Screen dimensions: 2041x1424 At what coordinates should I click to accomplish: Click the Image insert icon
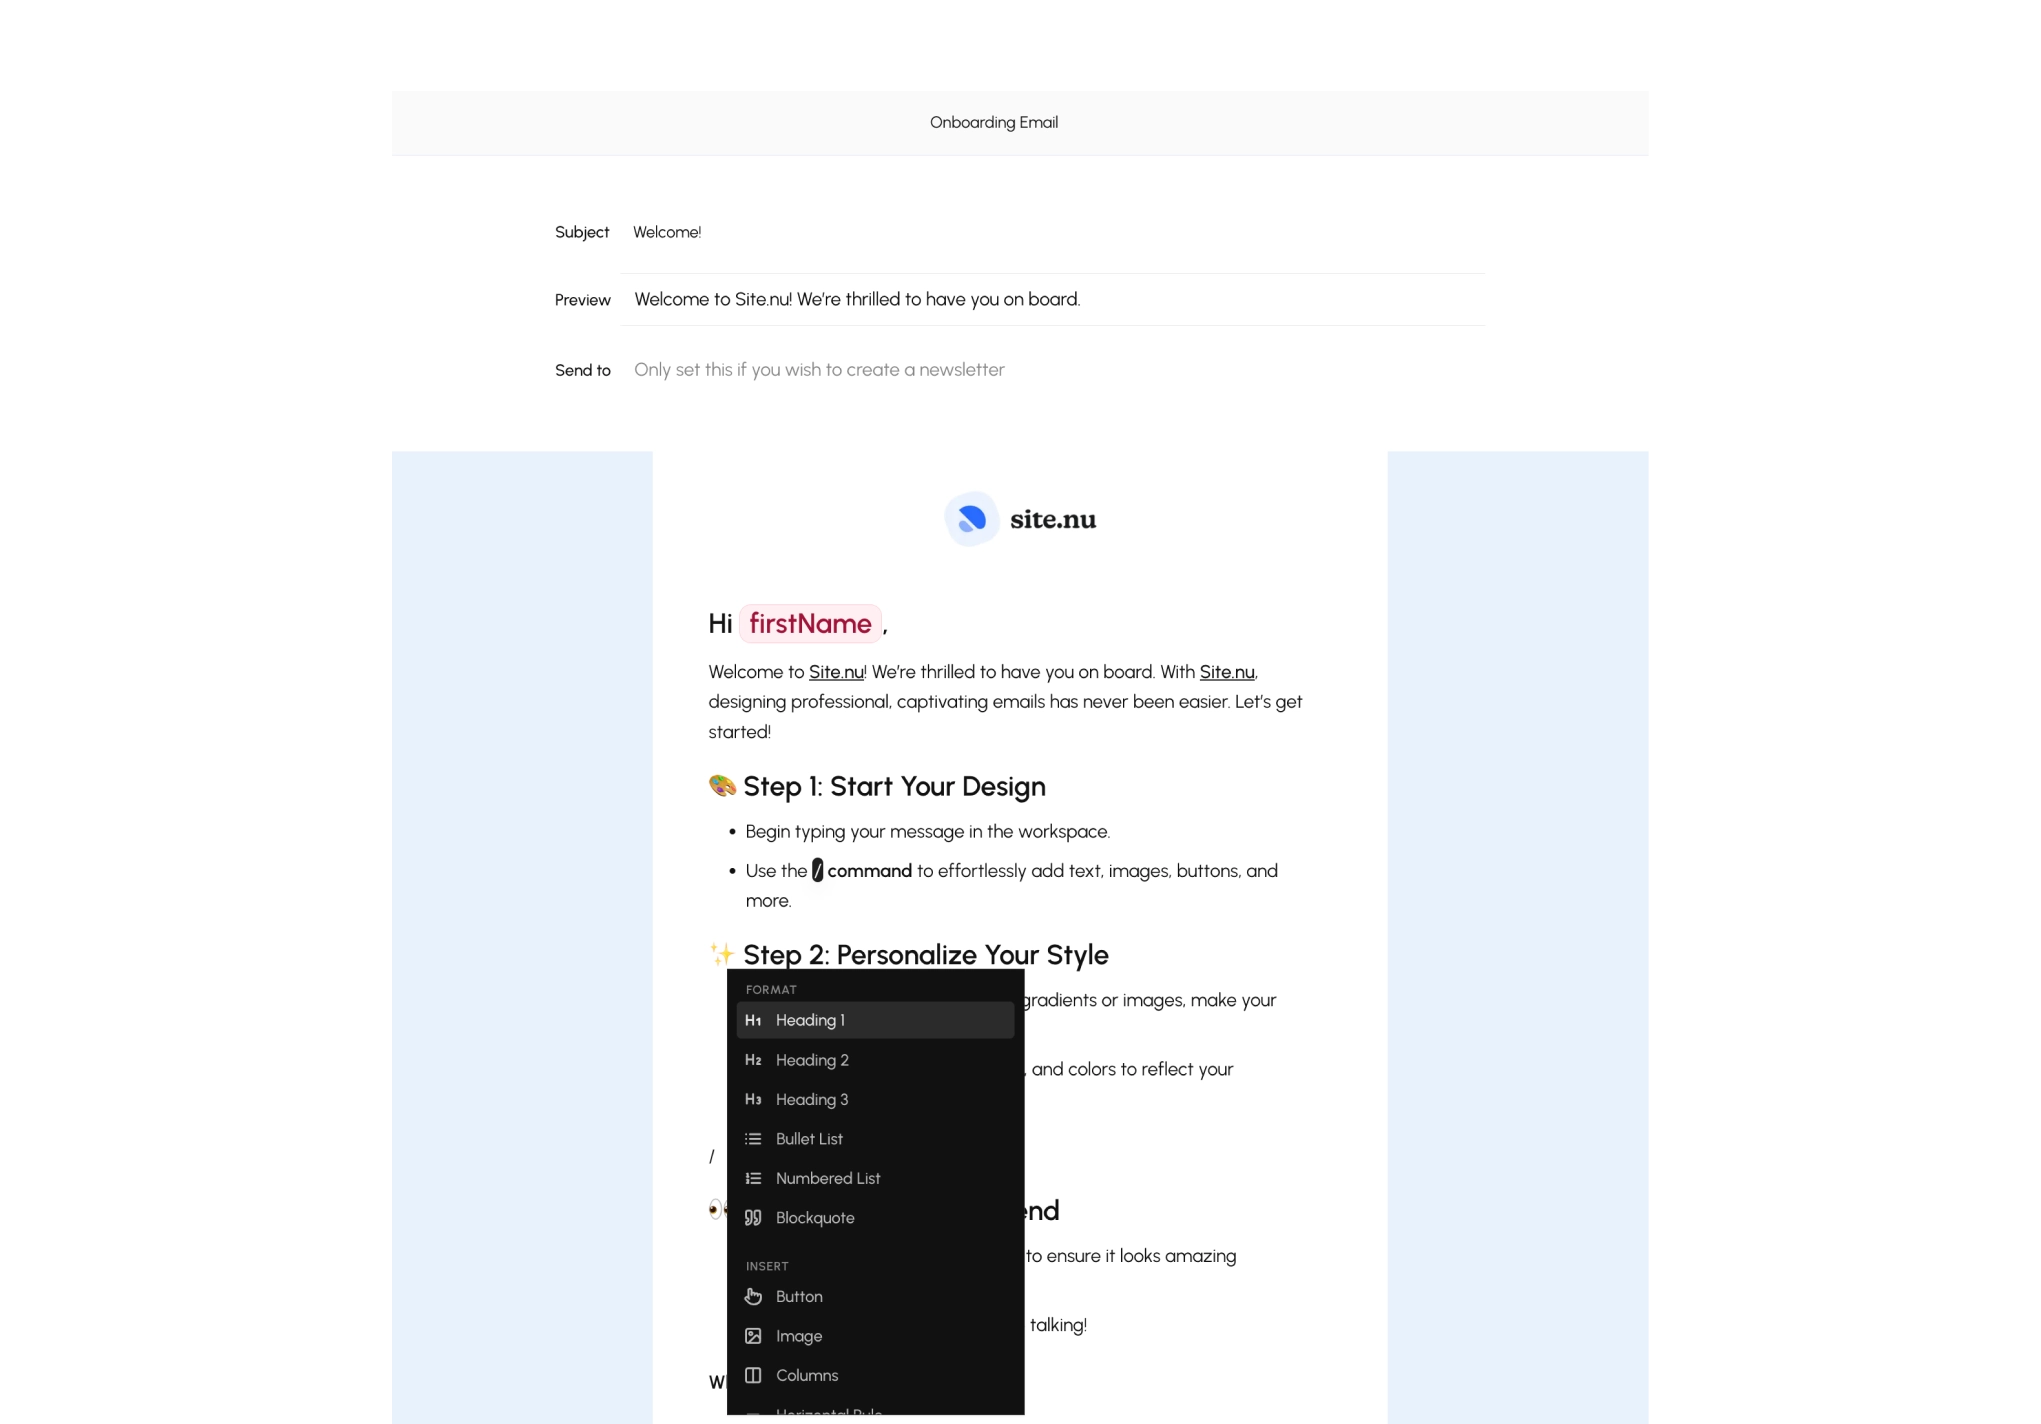pyautogui.click(x=754, y=1336)
